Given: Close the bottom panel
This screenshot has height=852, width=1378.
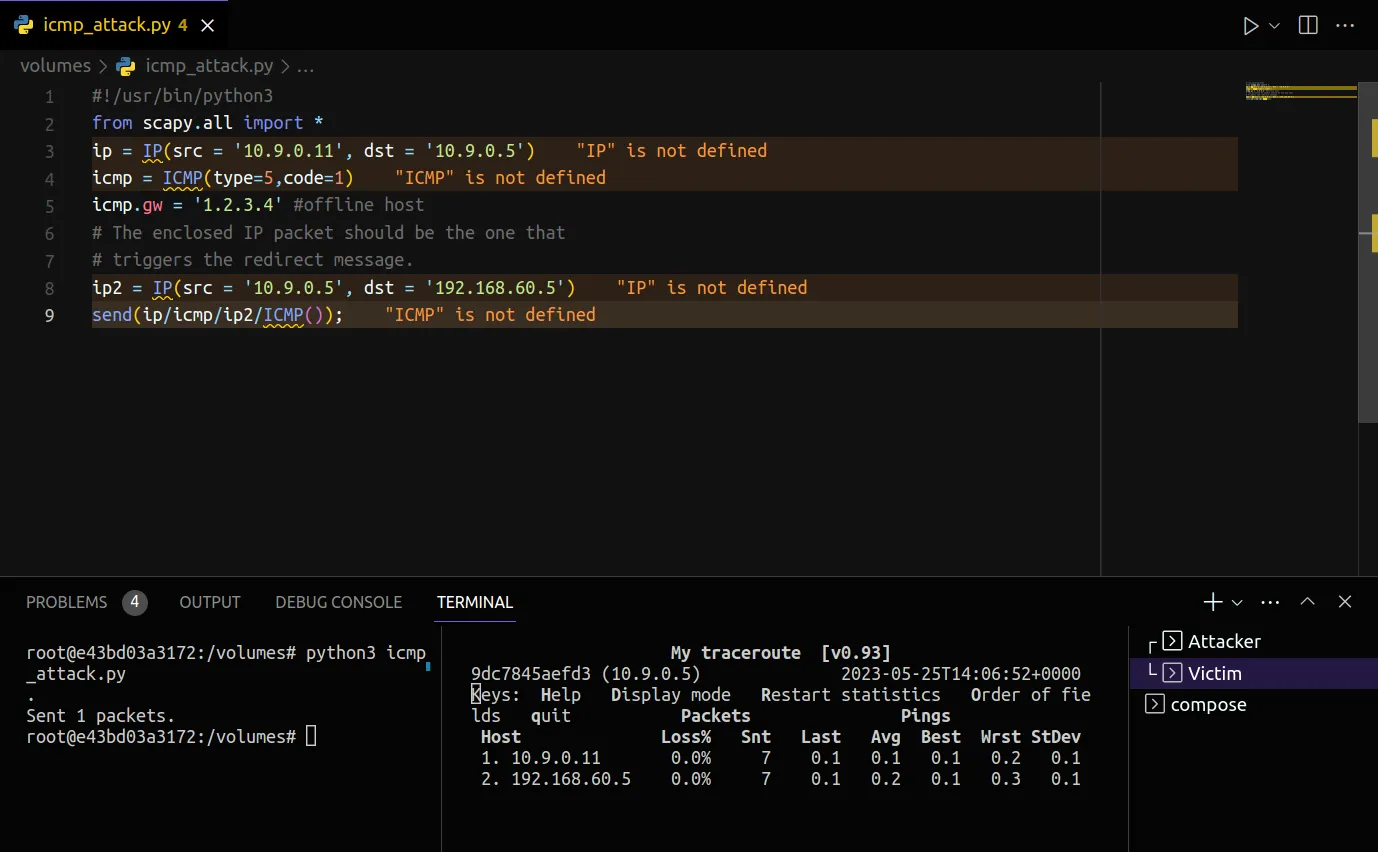Looking at the screenshot, I should click(1345, 602).
